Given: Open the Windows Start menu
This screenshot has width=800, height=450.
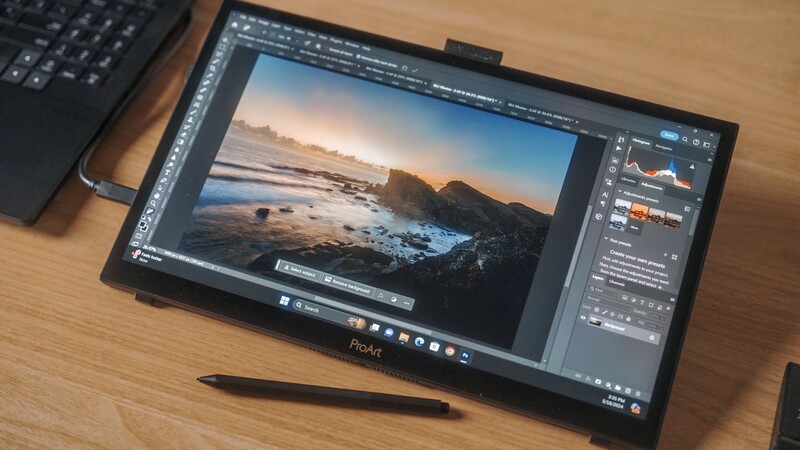Looking at the screenshot, I should pos(285,301).
